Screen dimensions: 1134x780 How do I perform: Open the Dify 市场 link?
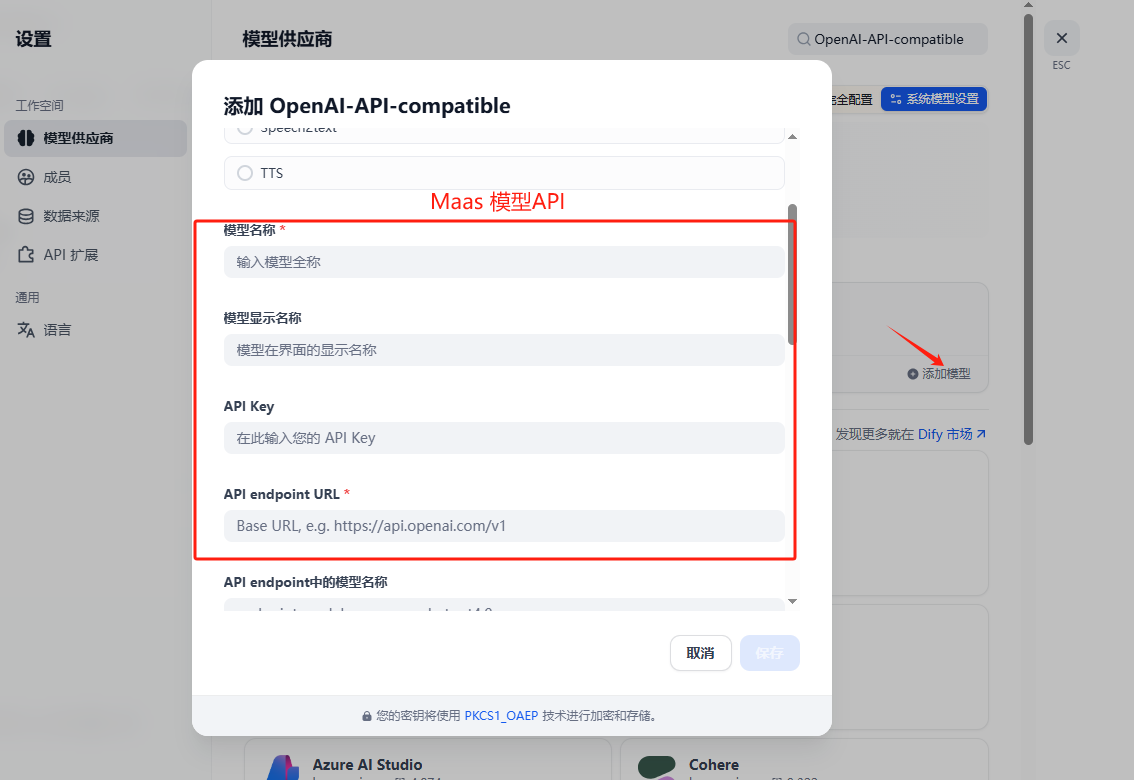(x=952, y=434)
